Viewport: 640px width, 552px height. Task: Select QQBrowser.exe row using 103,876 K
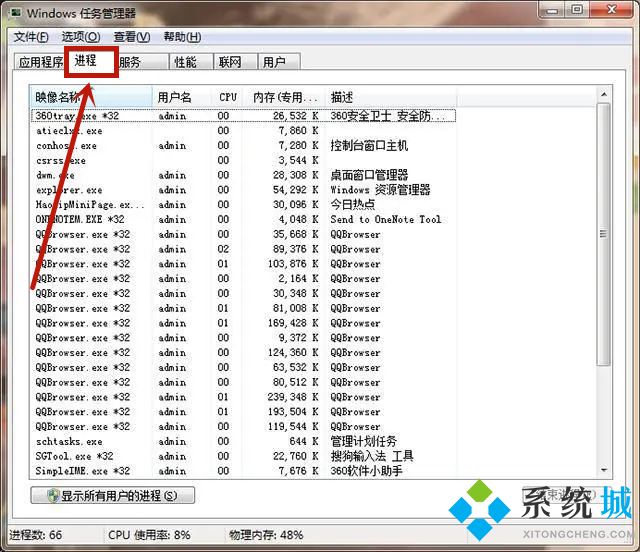[243, 264]
